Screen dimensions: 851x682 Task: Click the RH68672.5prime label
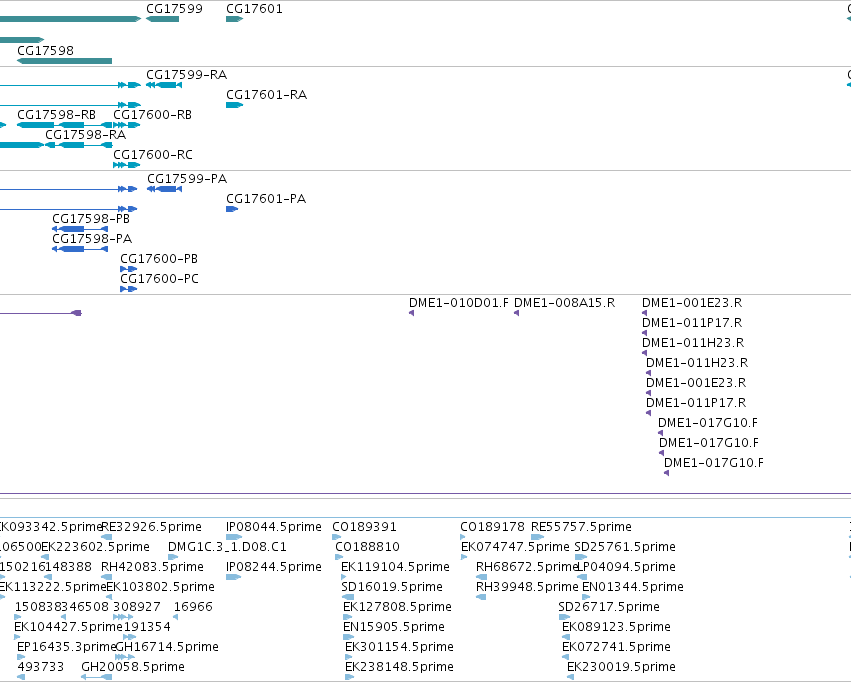click(x=526, y=567)
